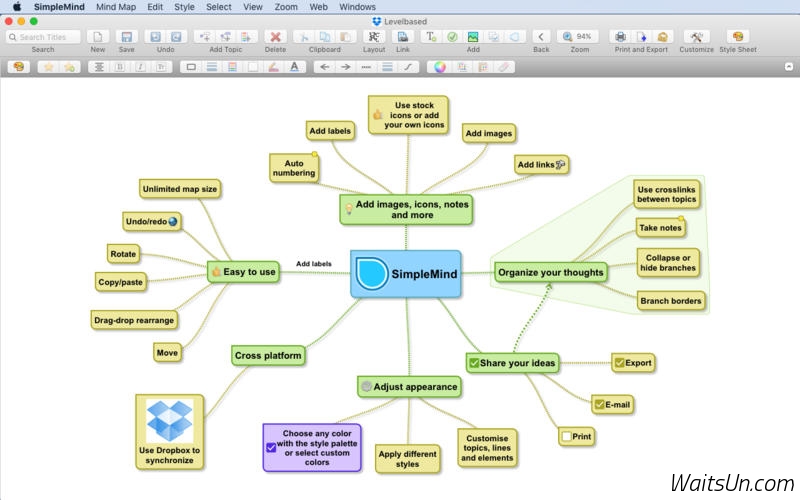Image resolution: width=800 pixels, height=500 pixels.
Task: Open the View menu
Action: pyautogui.click(x=253, y=7)
